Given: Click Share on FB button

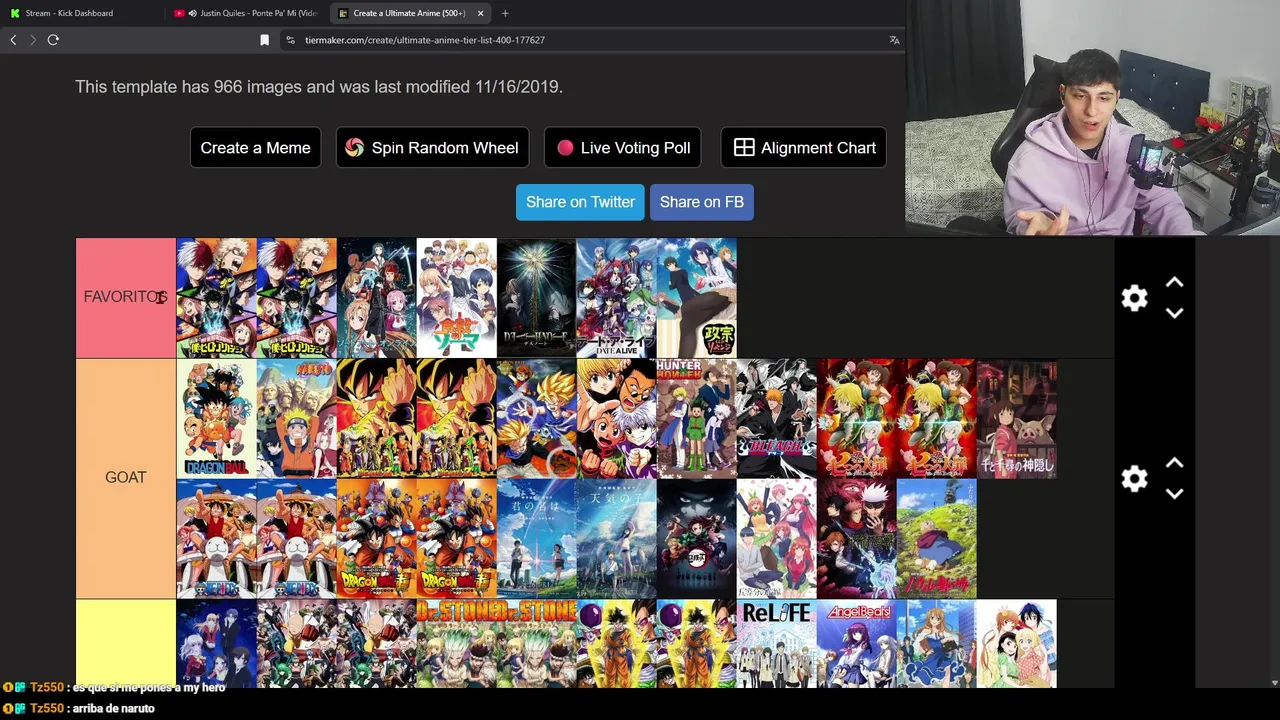Looking at the screenshot, I should [x=702, y=202].
